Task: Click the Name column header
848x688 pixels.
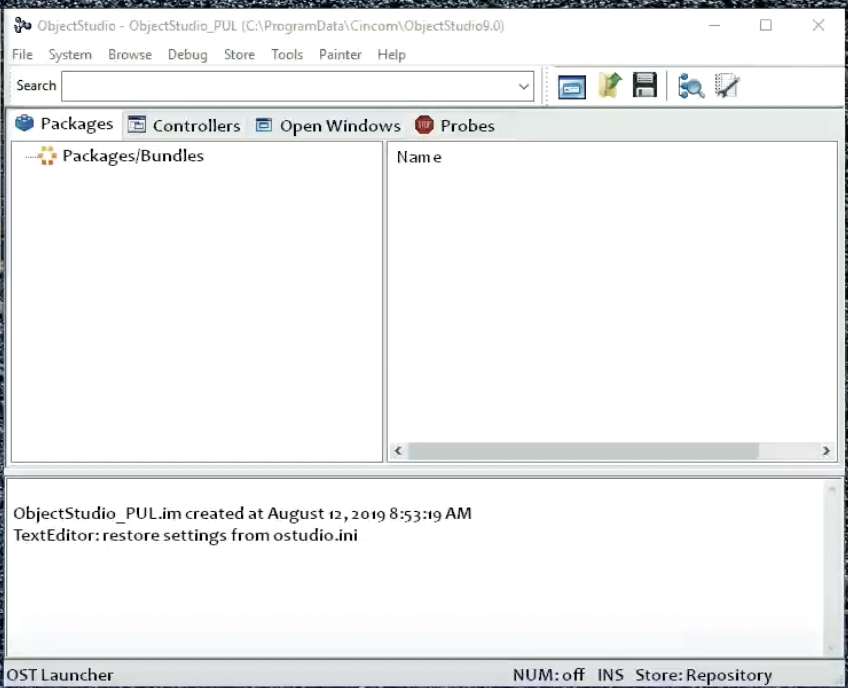Action: coord(419,157)
